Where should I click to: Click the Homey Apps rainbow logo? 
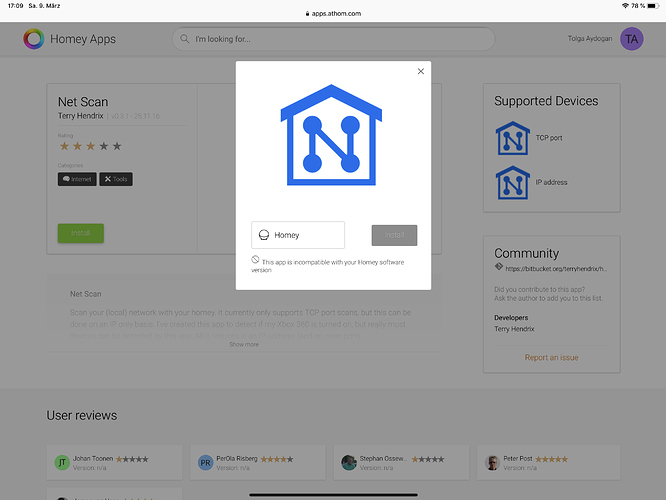point(34,39)
